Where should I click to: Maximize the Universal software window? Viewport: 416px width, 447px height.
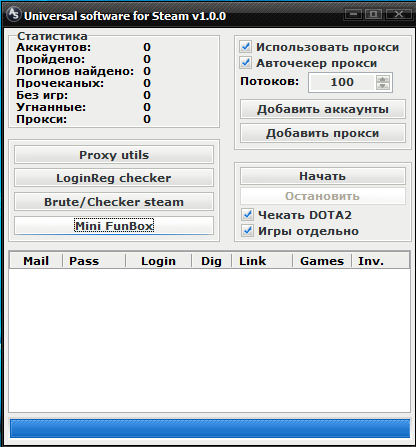374,14
